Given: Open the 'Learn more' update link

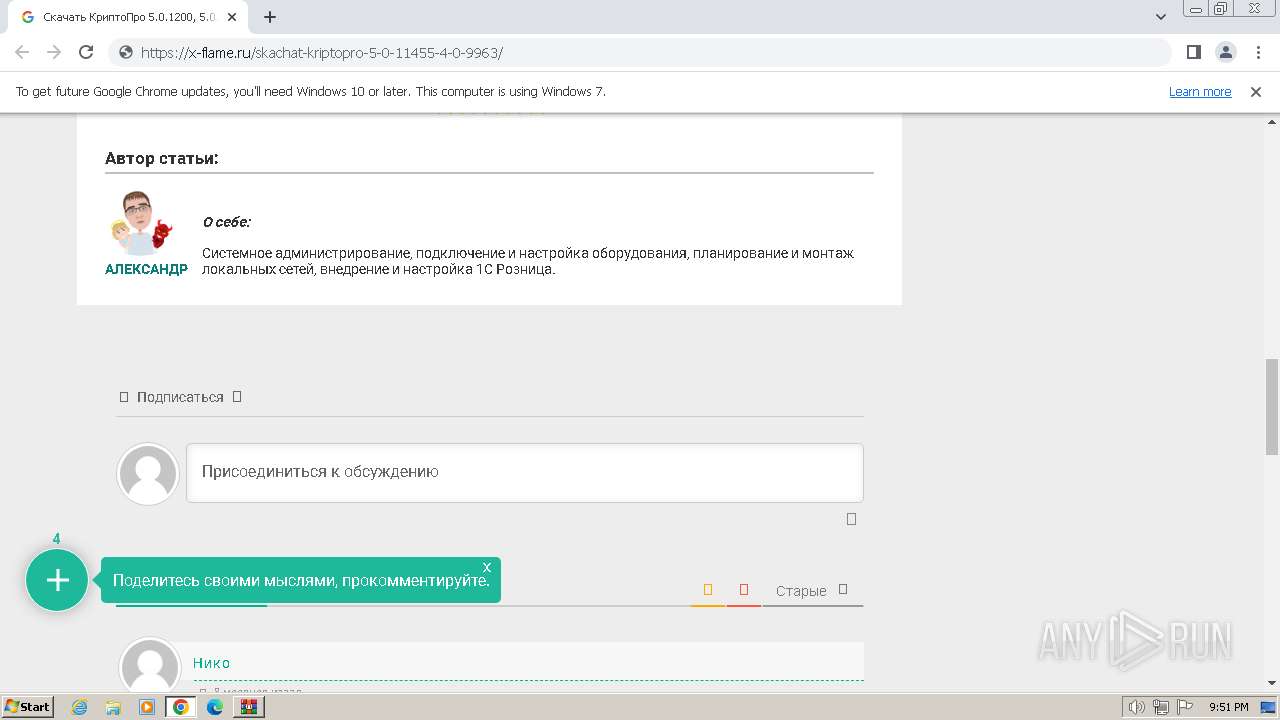Looking at the screenshot, I should (1200, 91).
